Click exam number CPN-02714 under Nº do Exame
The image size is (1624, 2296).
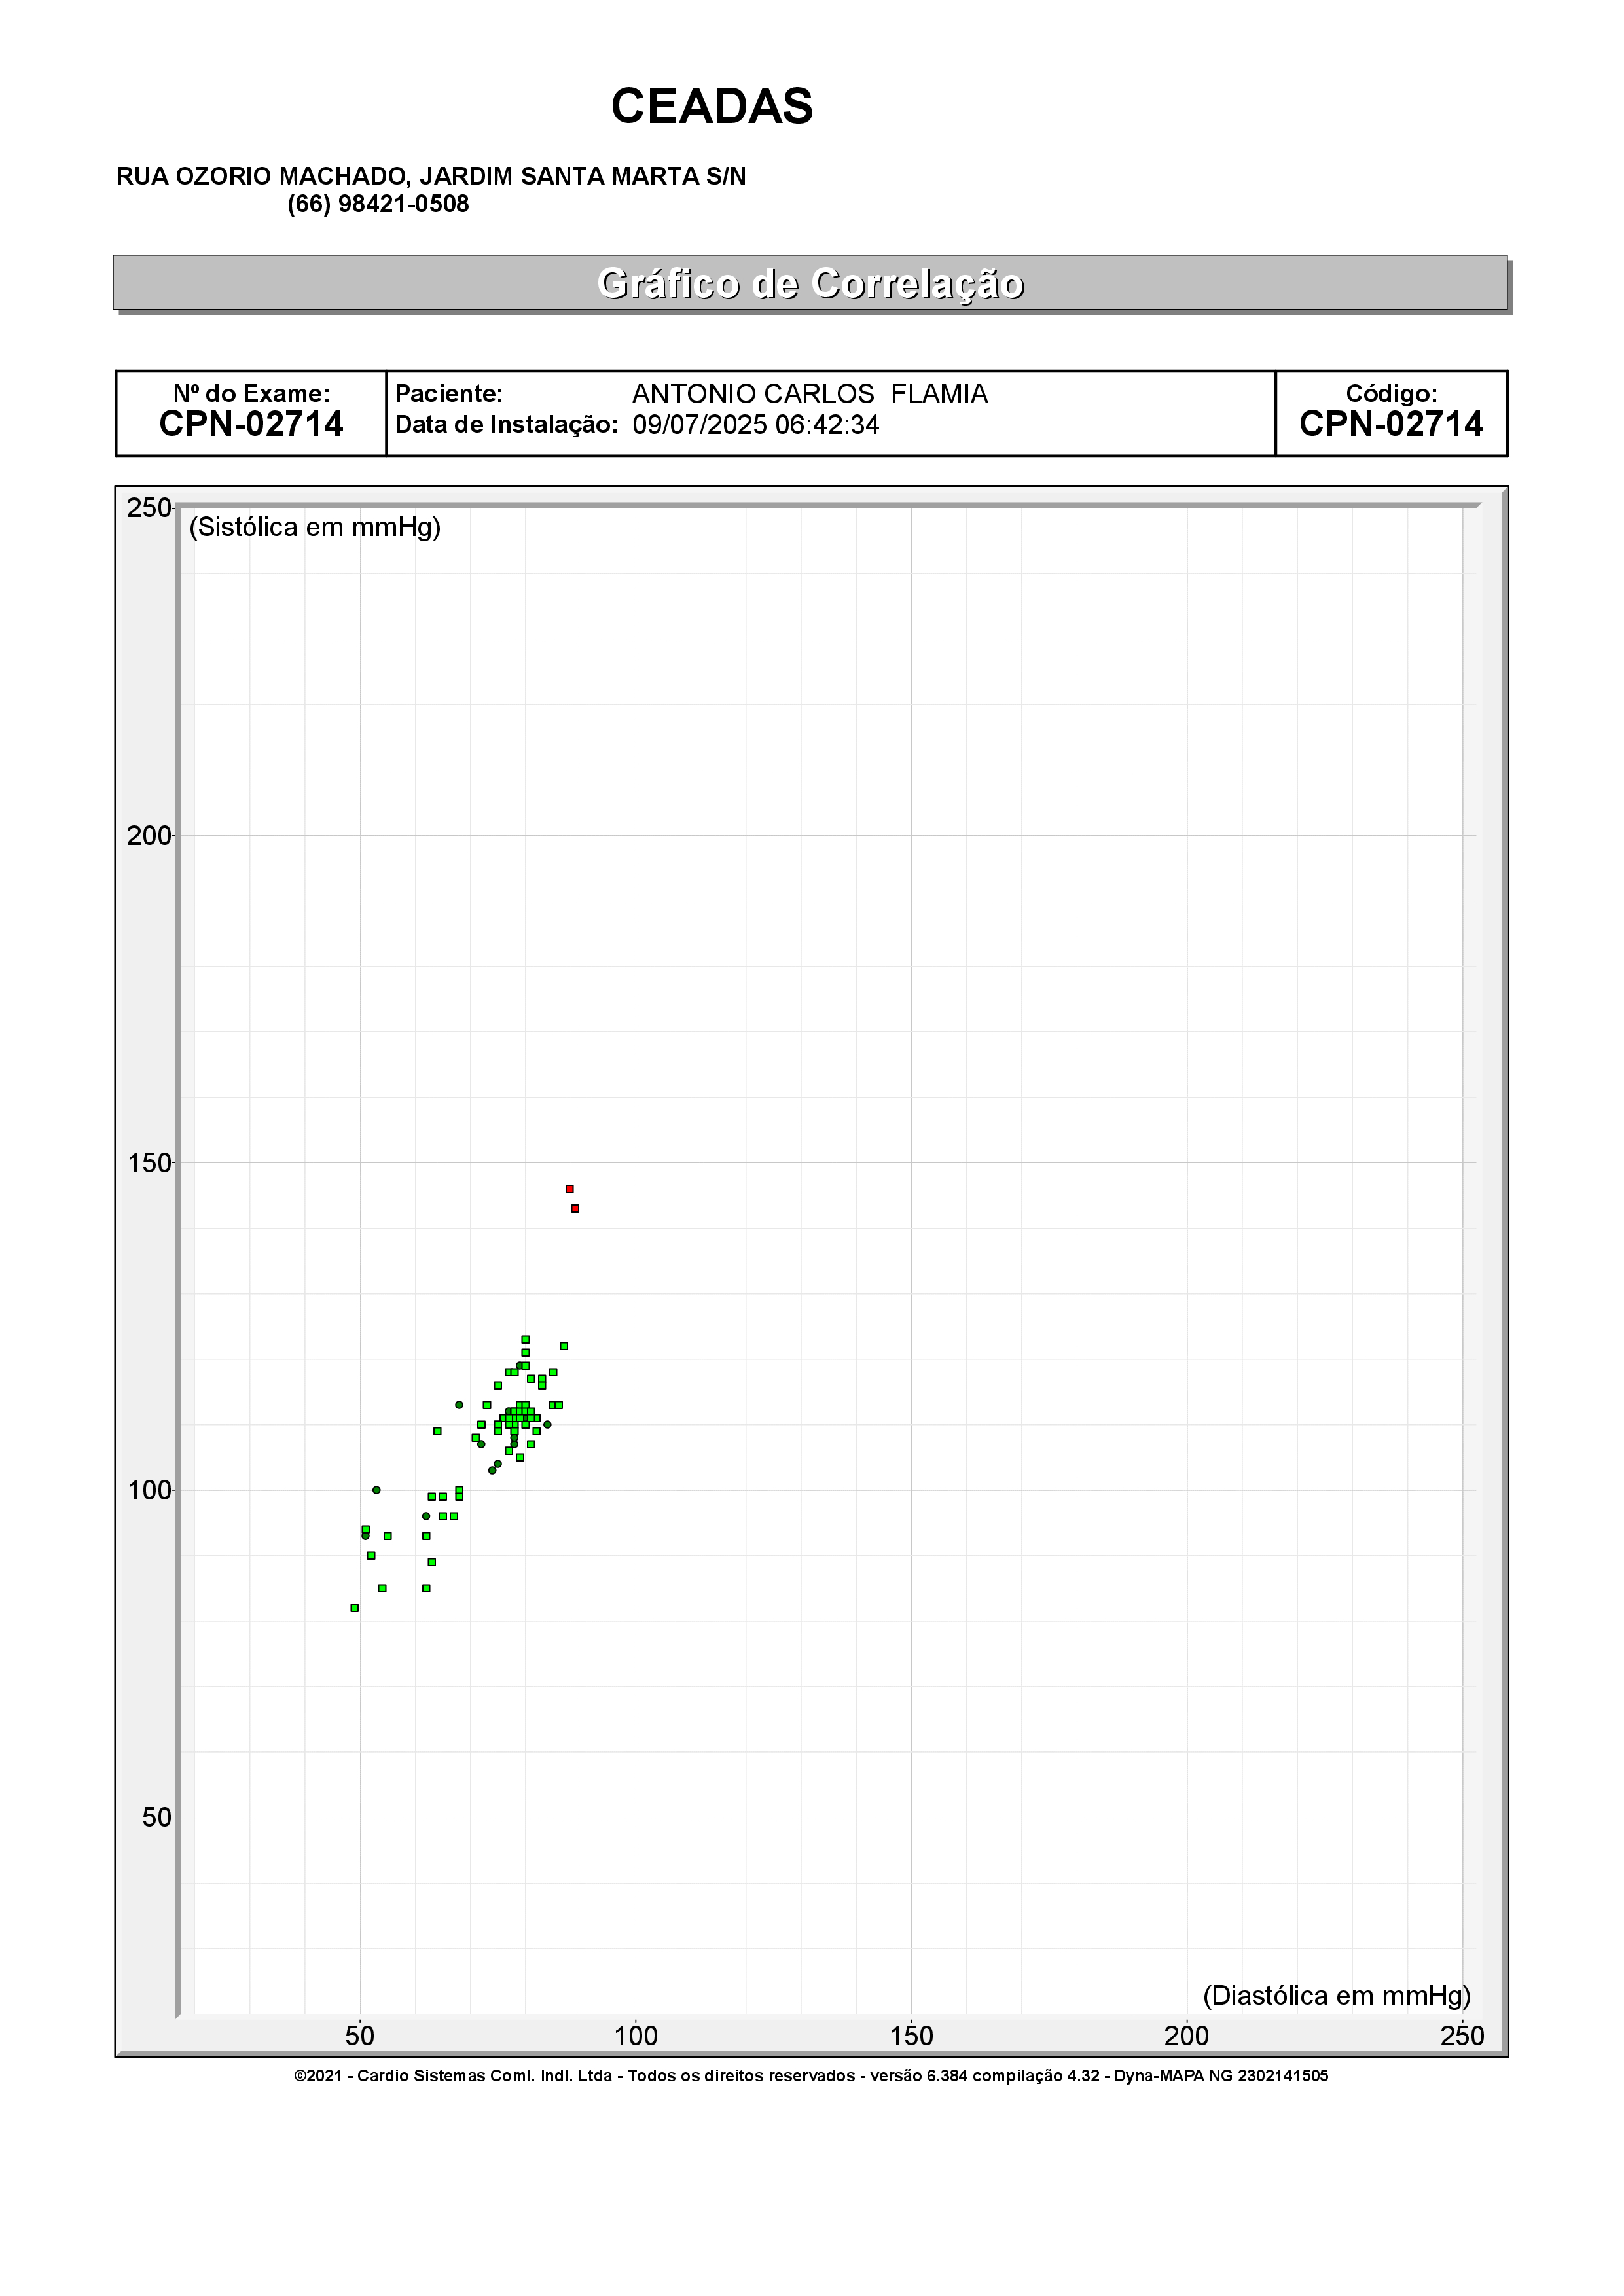[251, 424]
